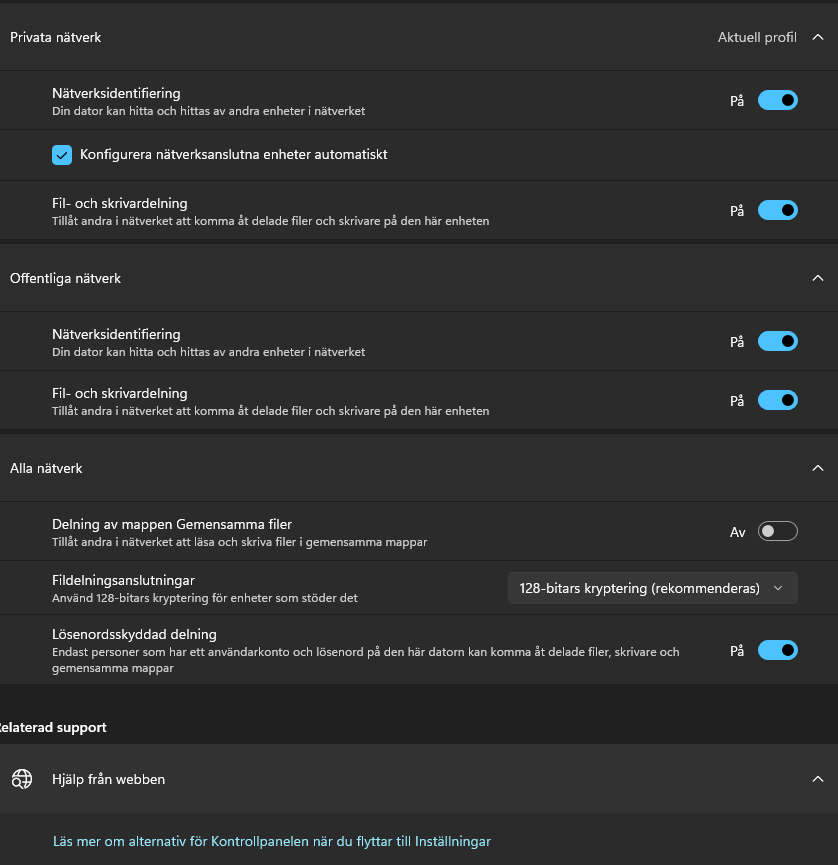Open the Kontrollpanelen alternatives help link

[x=271, y=841]
